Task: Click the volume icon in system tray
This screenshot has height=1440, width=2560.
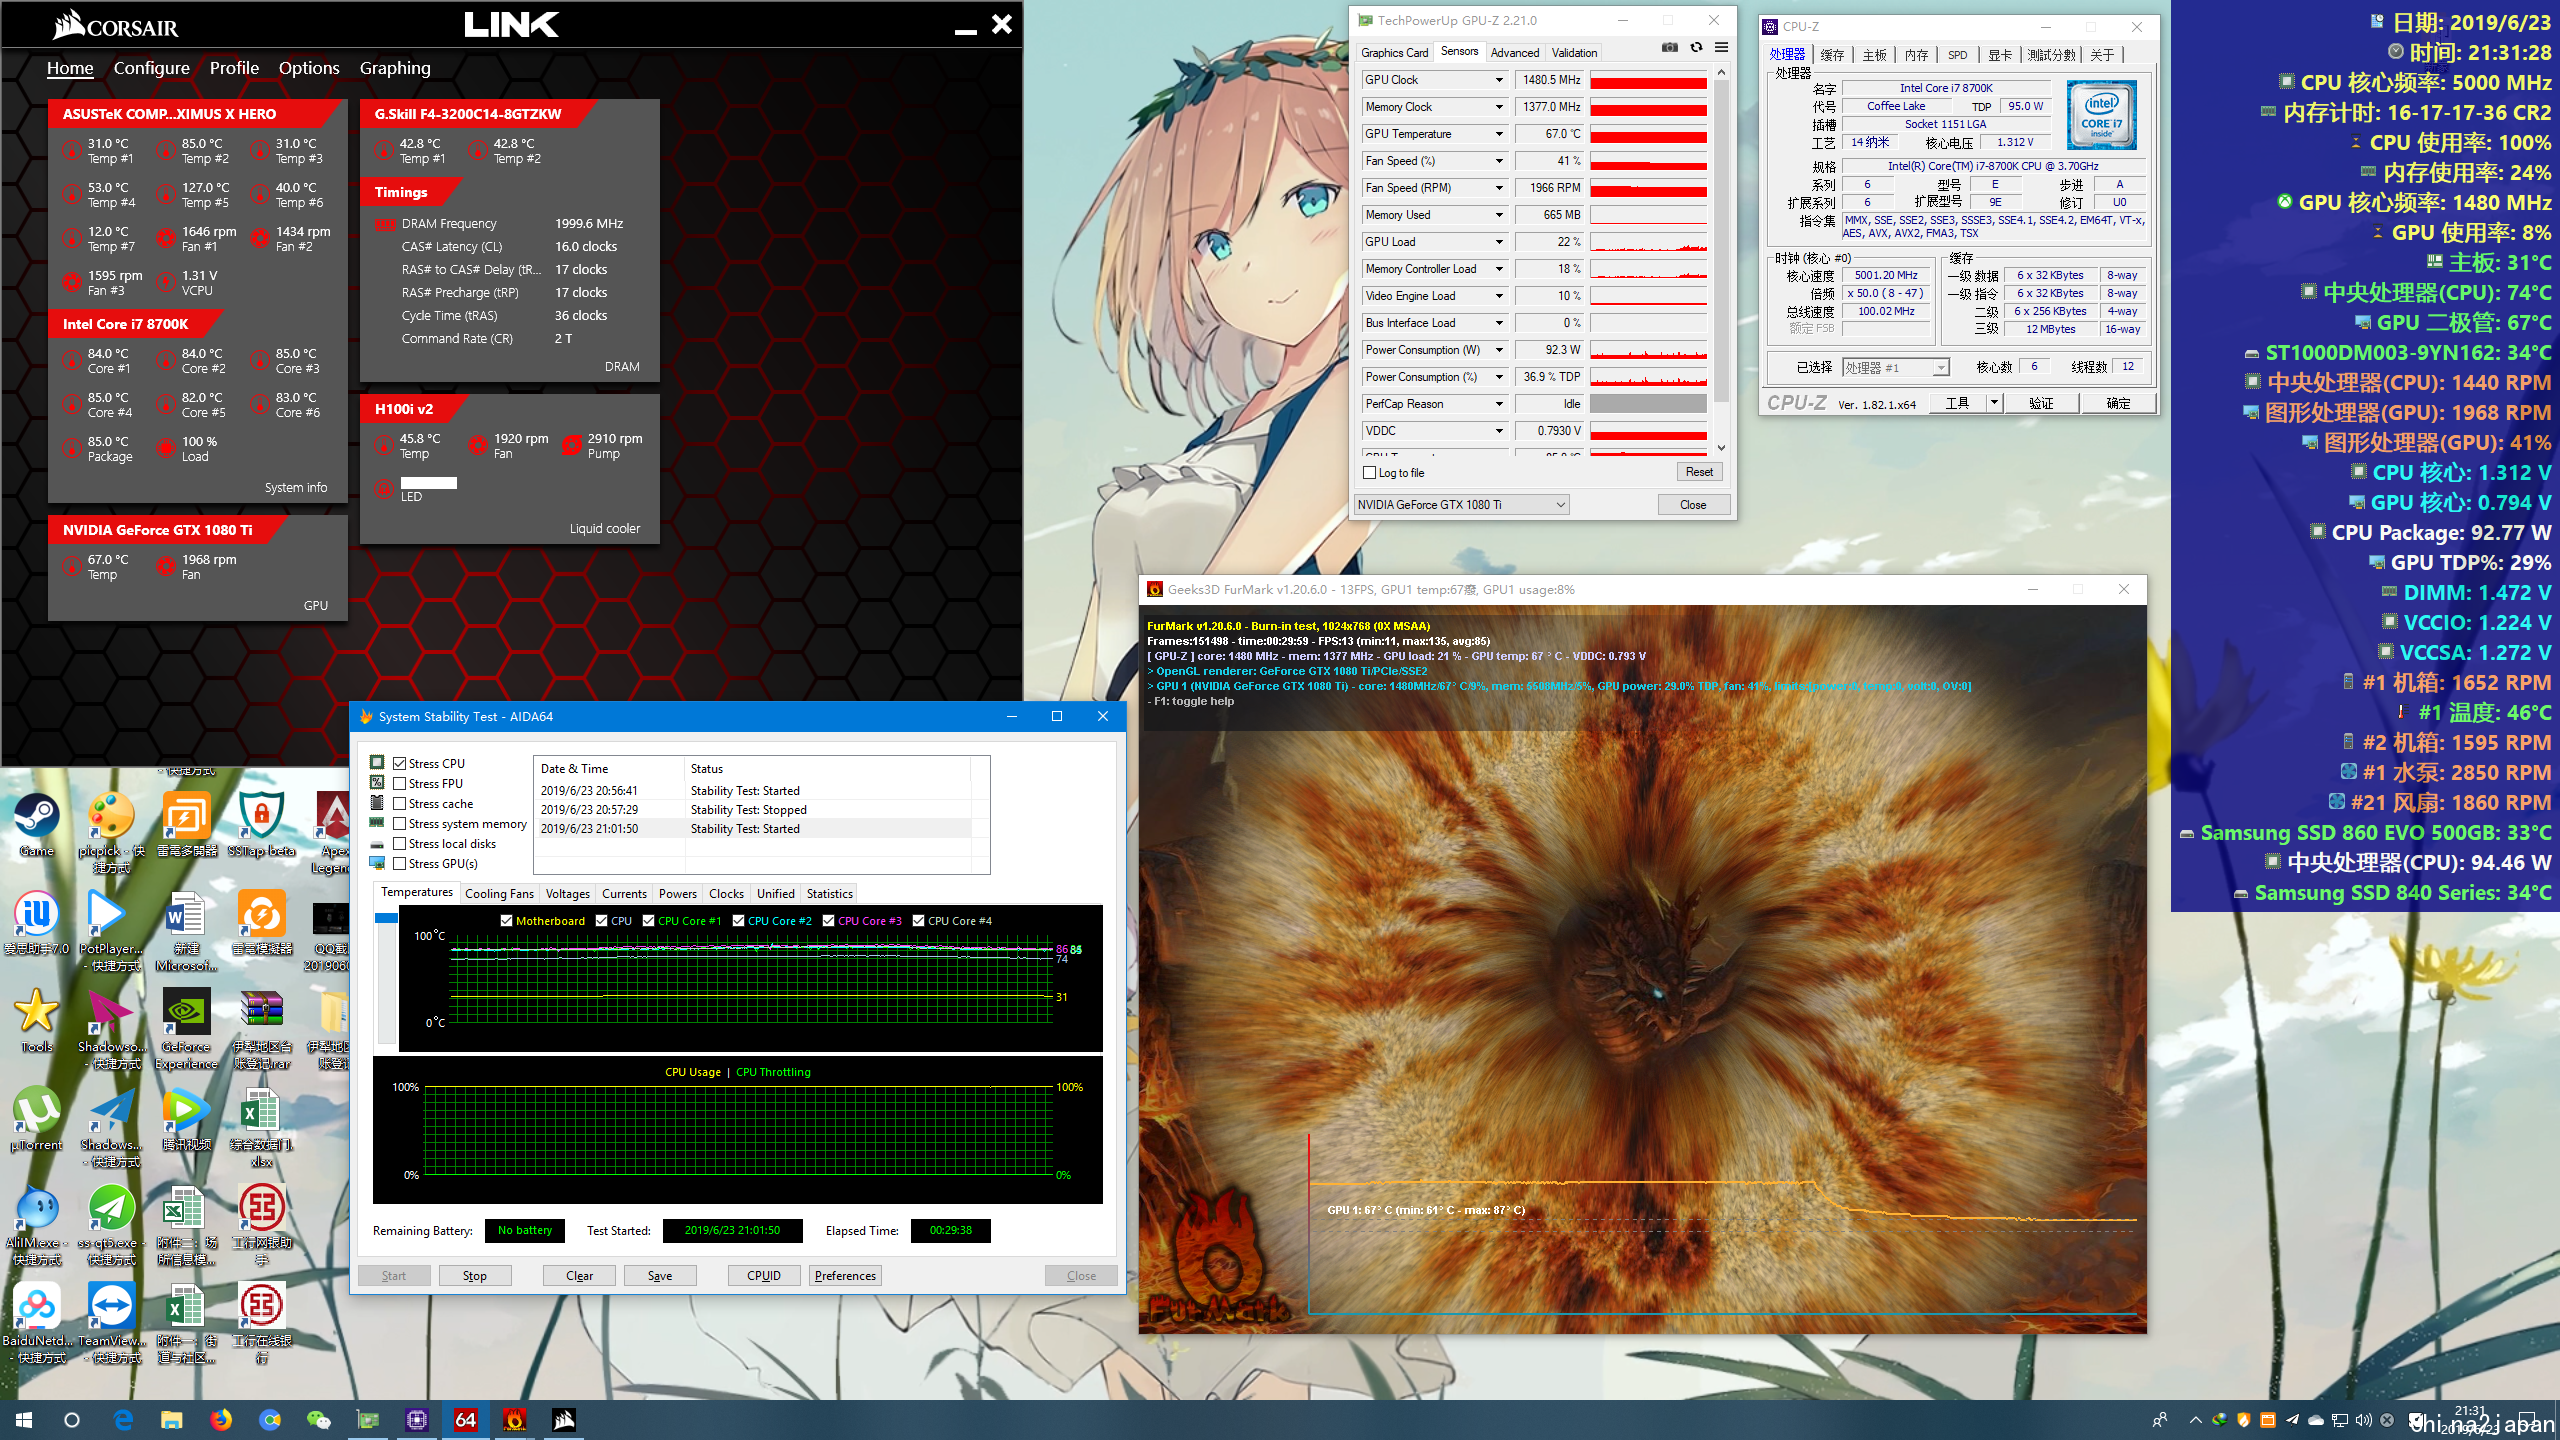Action: tap(2363, 1420)
